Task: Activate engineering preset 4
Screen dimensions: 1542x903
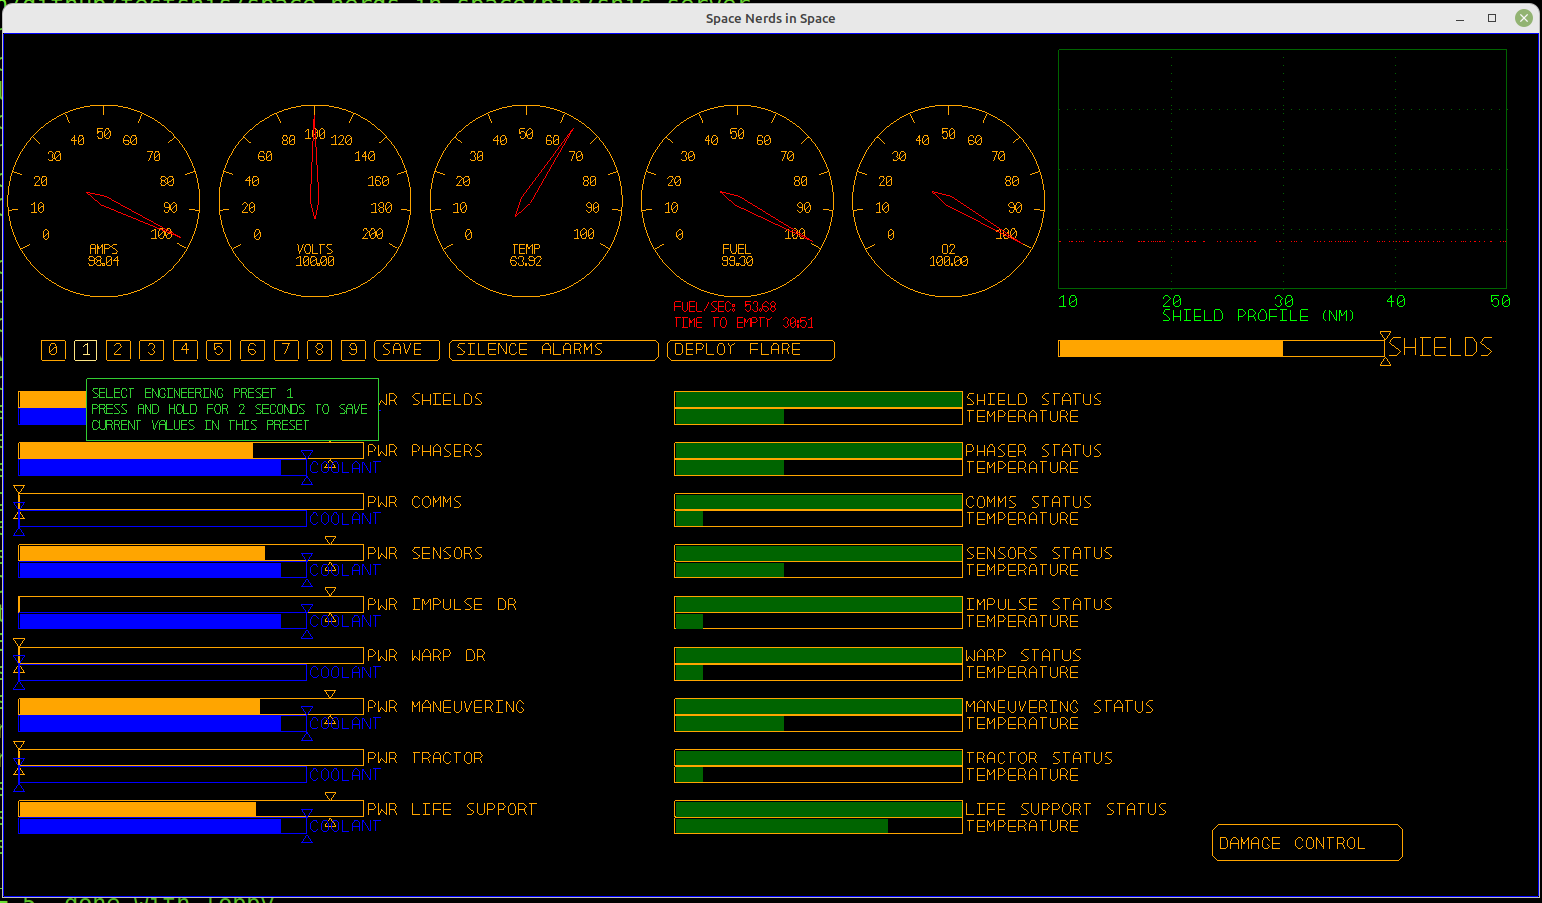Action: 185,350
